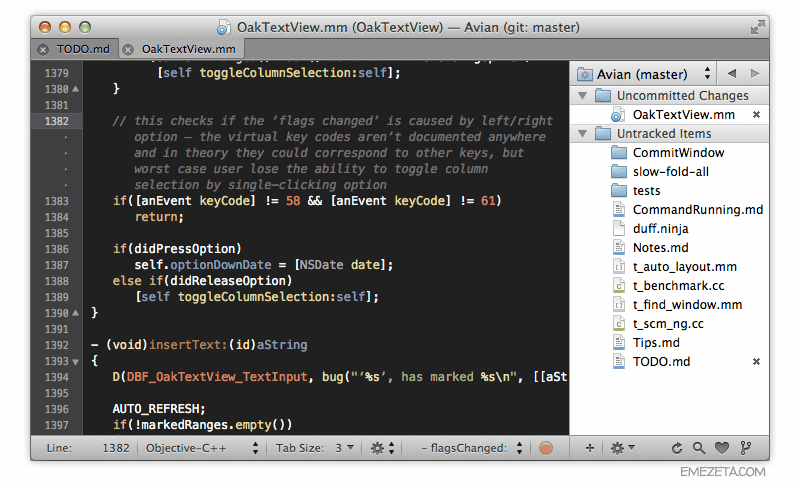Select OakTextView.mm in Uncommitted Changes
This screenshot has height=487, width=800.
[x=683, y=115]
